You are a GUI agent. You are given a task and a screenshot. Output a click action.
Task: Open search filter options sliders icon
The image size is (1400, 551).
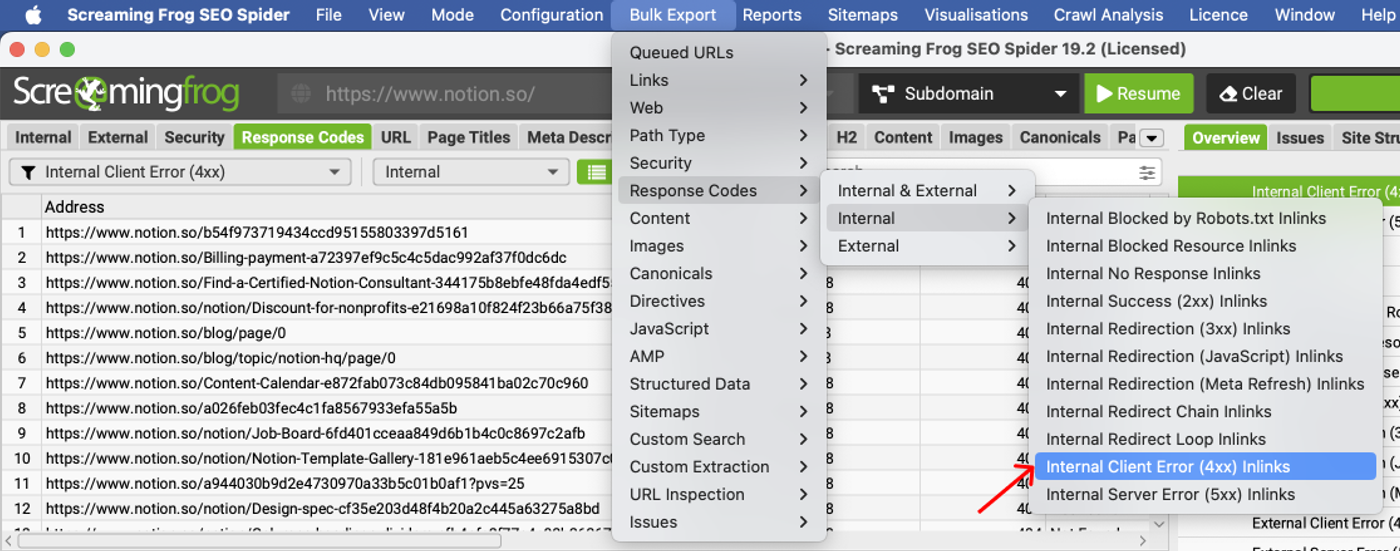1147,173
